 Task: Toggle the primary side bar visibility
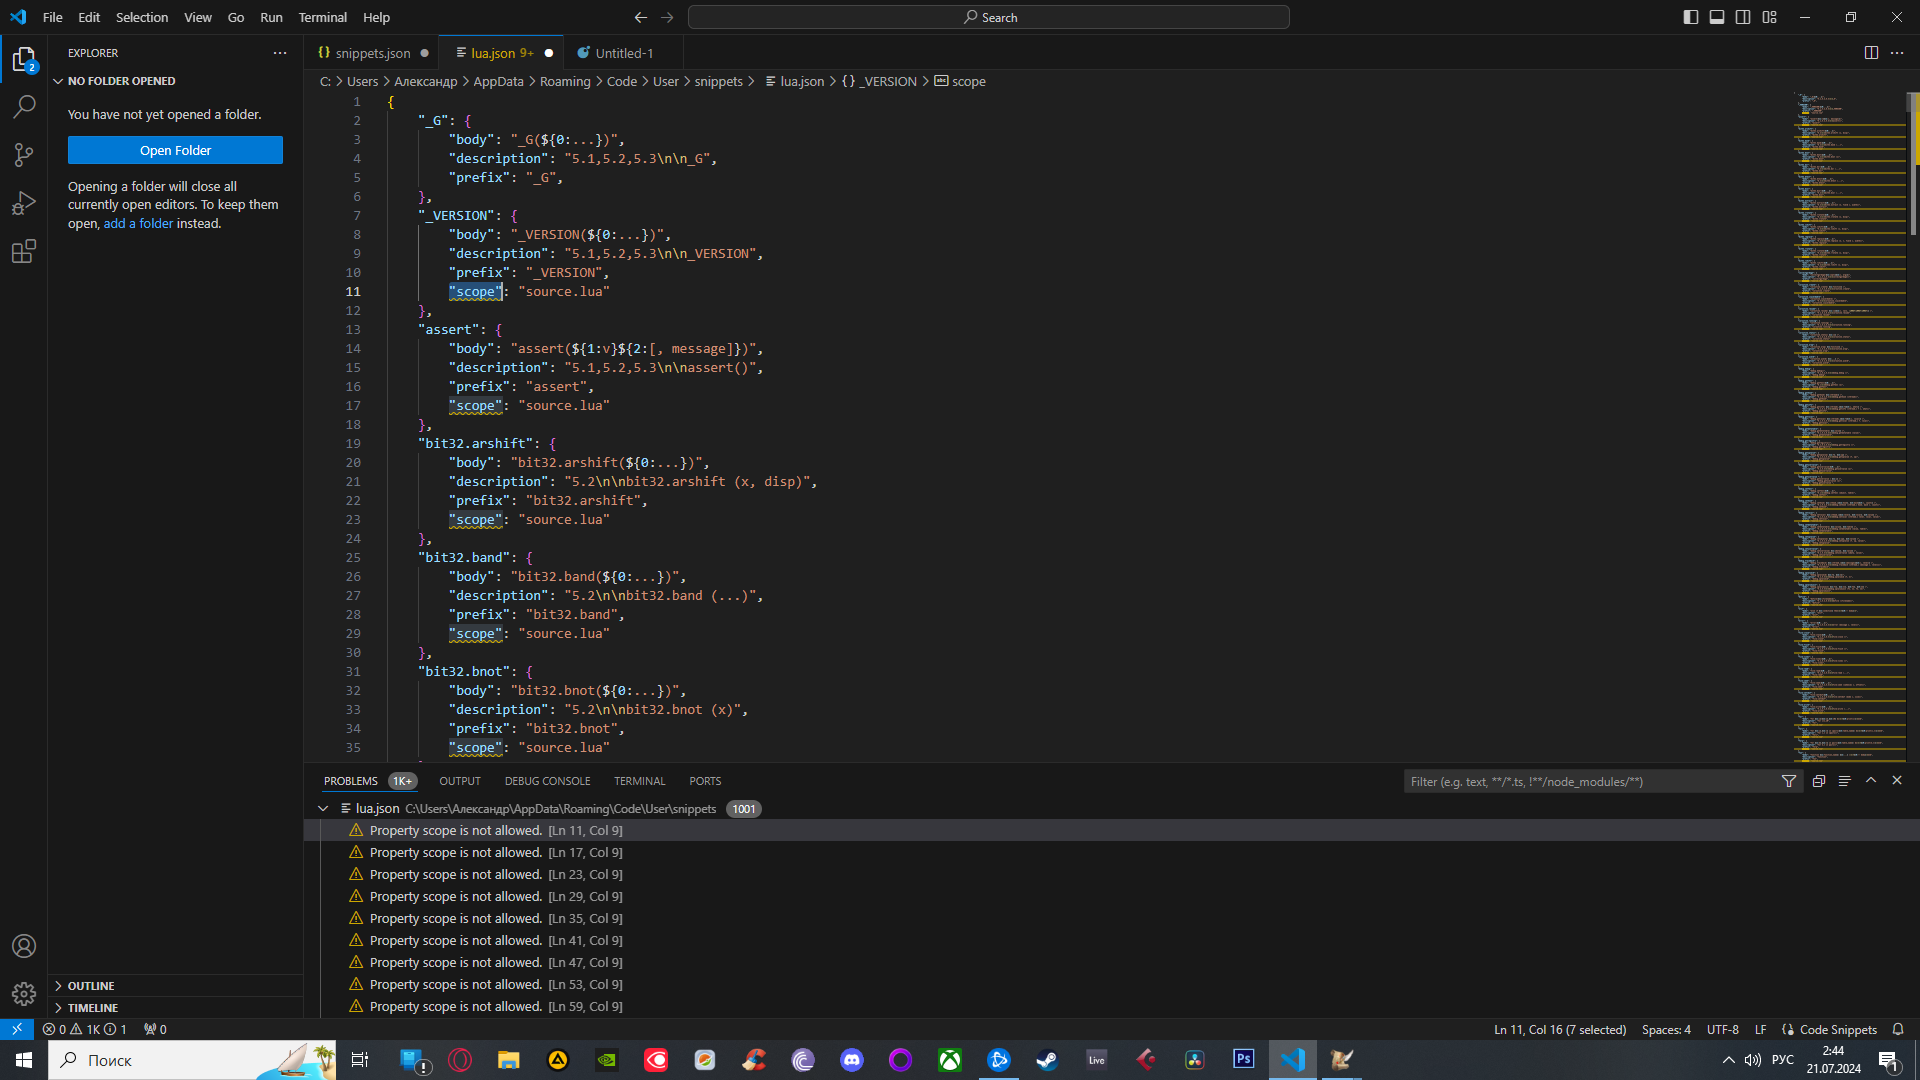(1691, 17)
